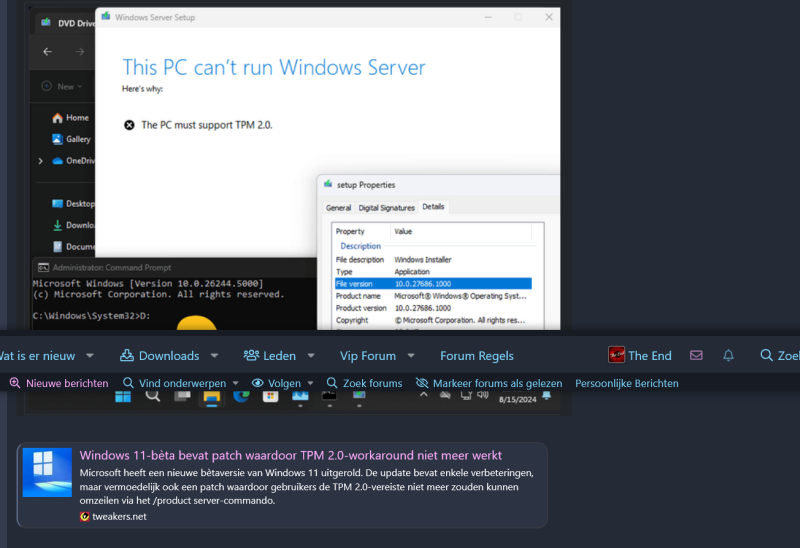Show hidden tray icons chevron in taskbar
Viewport: 800px width, 548px height.
coord(423,395)
